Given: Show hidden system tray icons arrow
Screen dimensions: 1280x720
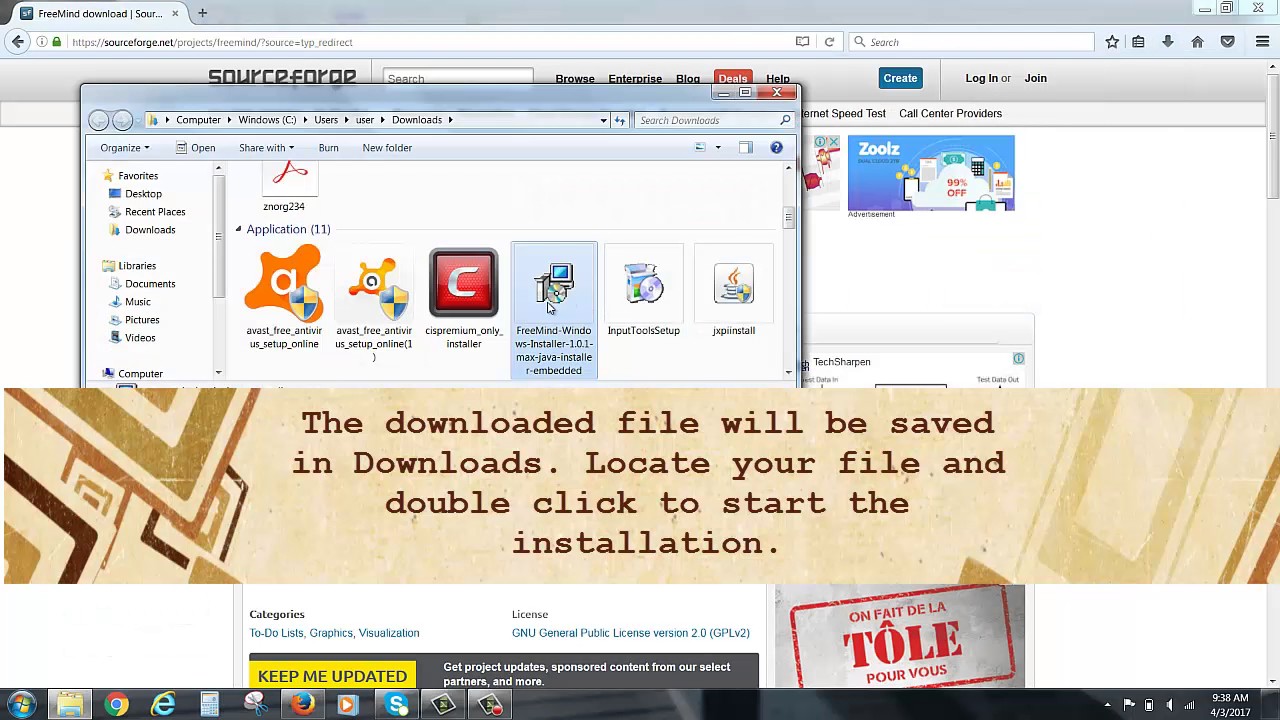Looking at the screenshot, I should coord(1107,705).
